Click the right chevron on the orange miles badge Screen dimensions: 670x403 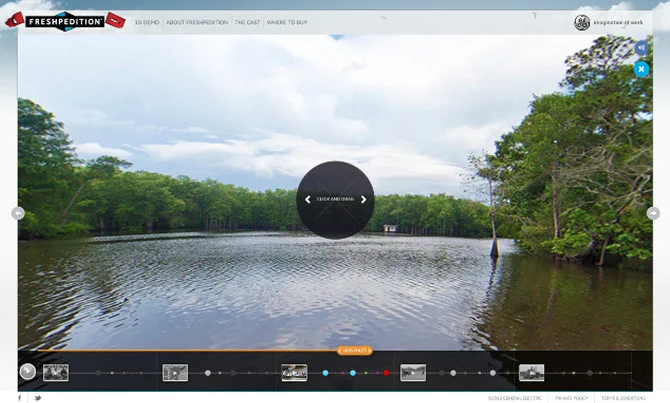[369, 351]
